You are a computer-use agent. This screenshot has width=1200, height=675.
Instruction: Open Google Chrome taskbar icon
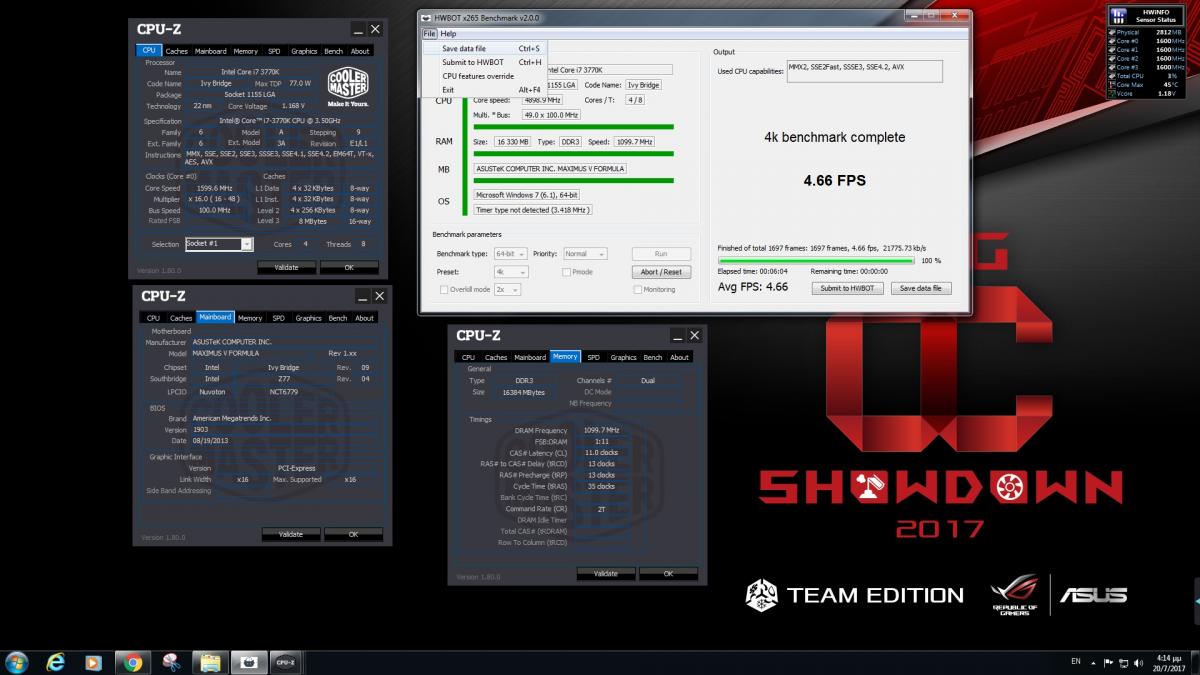(x=132, y=662)
